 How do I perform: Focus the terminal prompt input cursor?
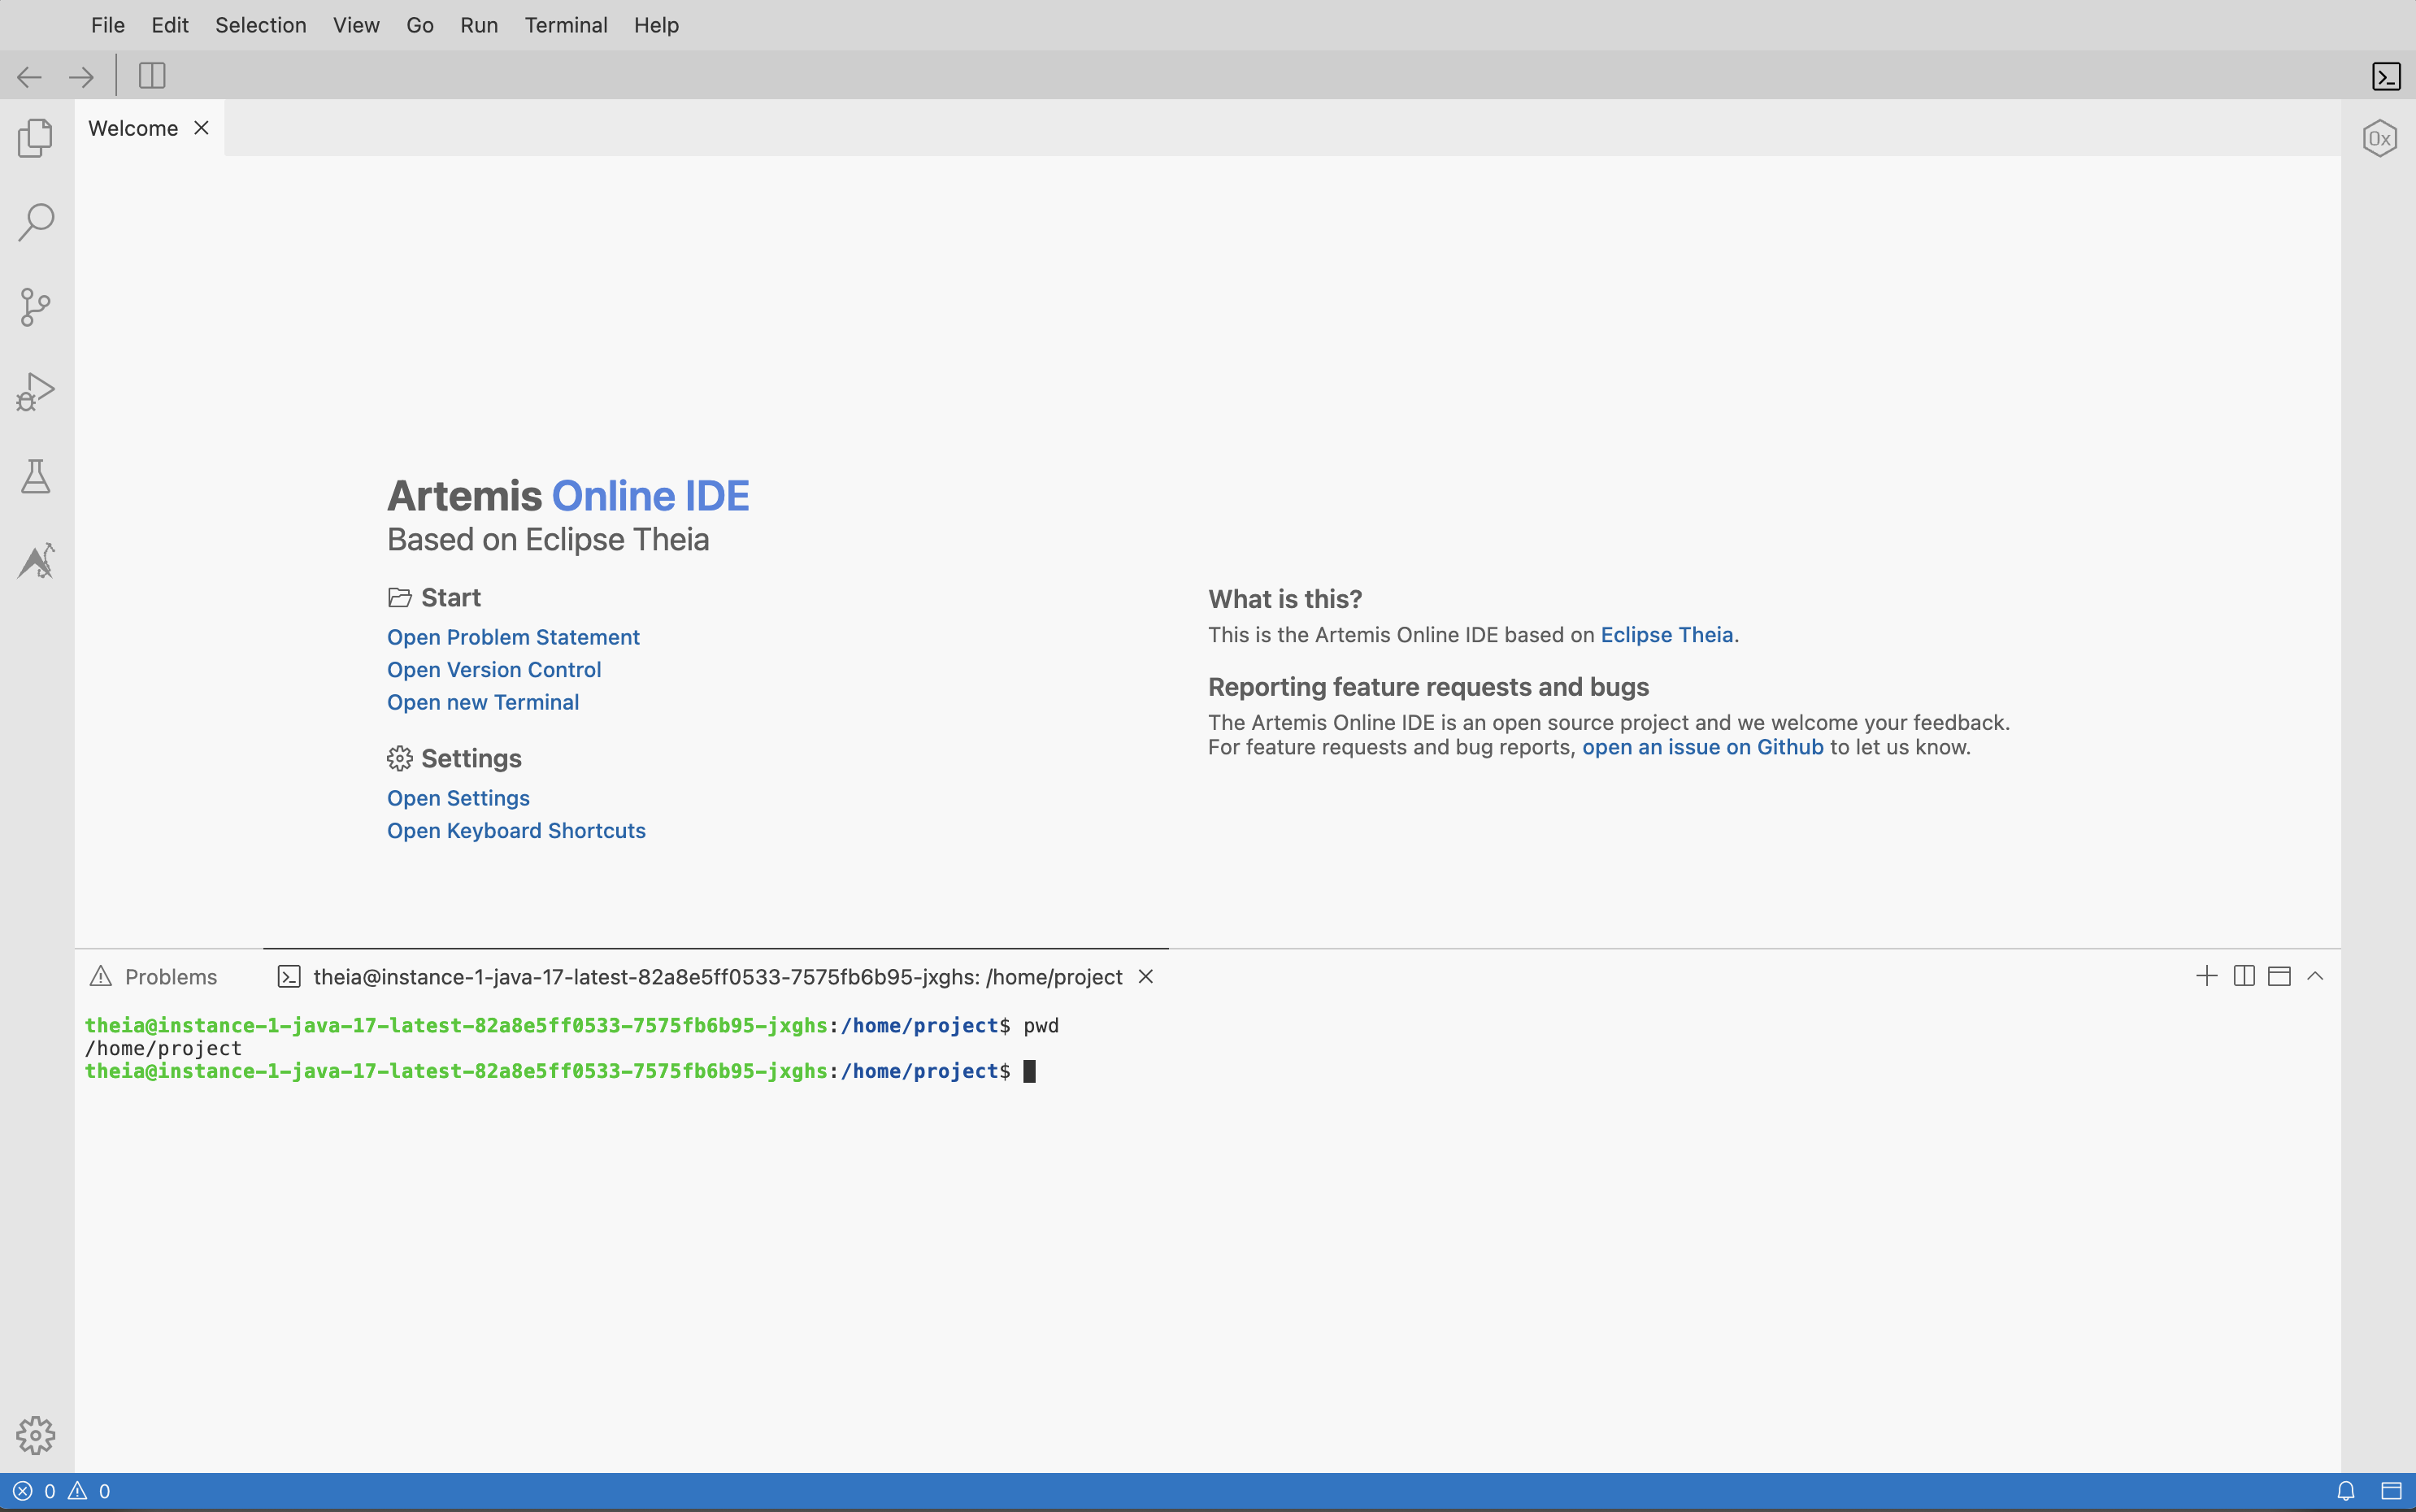pyautogui.click(x=1029, y=1071)
